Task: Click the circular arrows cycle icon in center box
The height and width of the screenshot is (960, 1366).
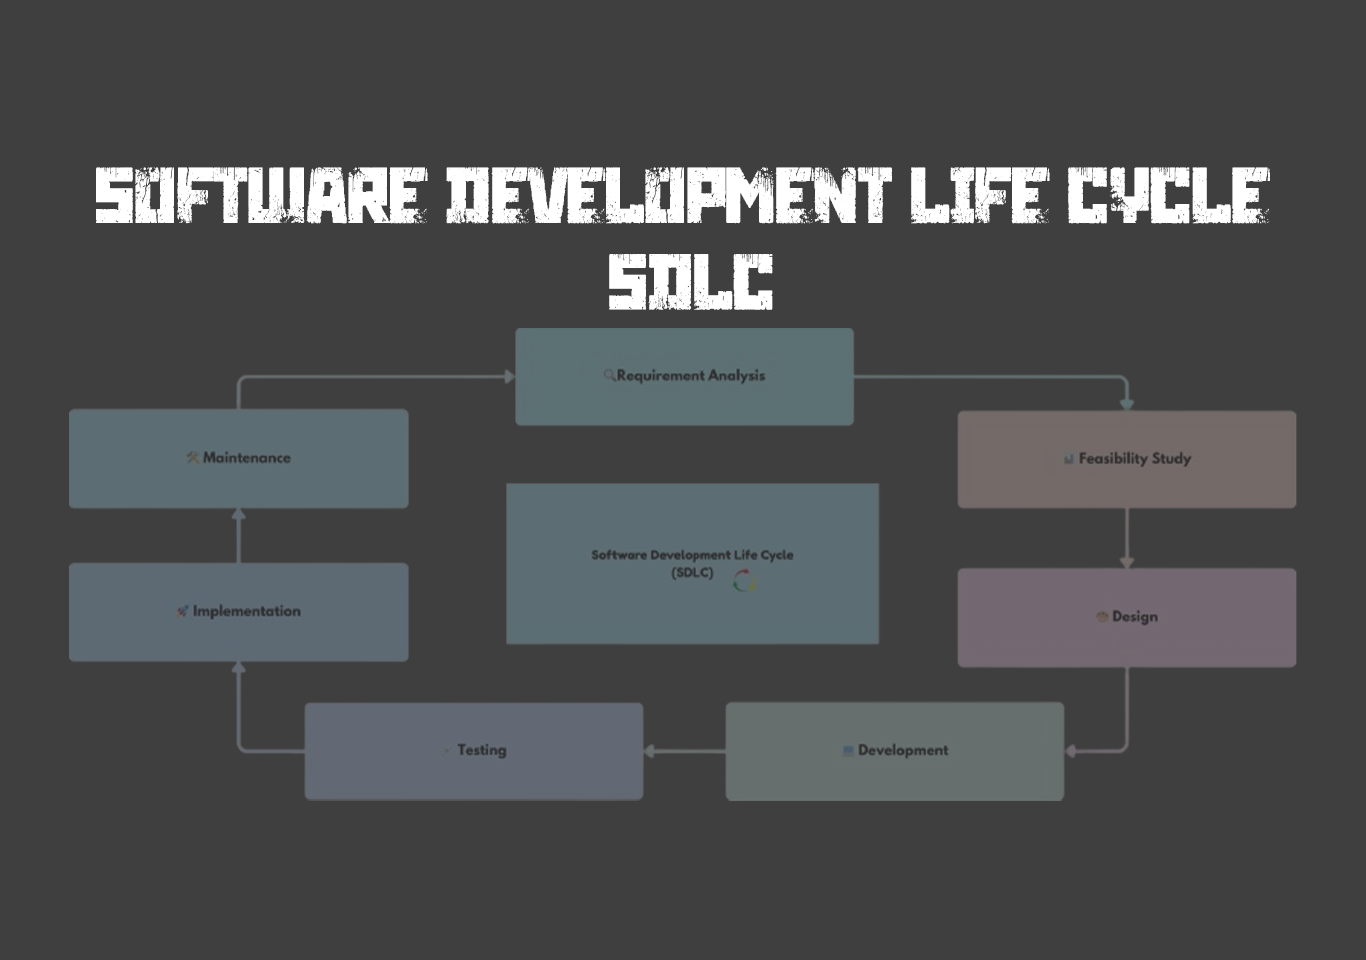Action: point(744,581)
